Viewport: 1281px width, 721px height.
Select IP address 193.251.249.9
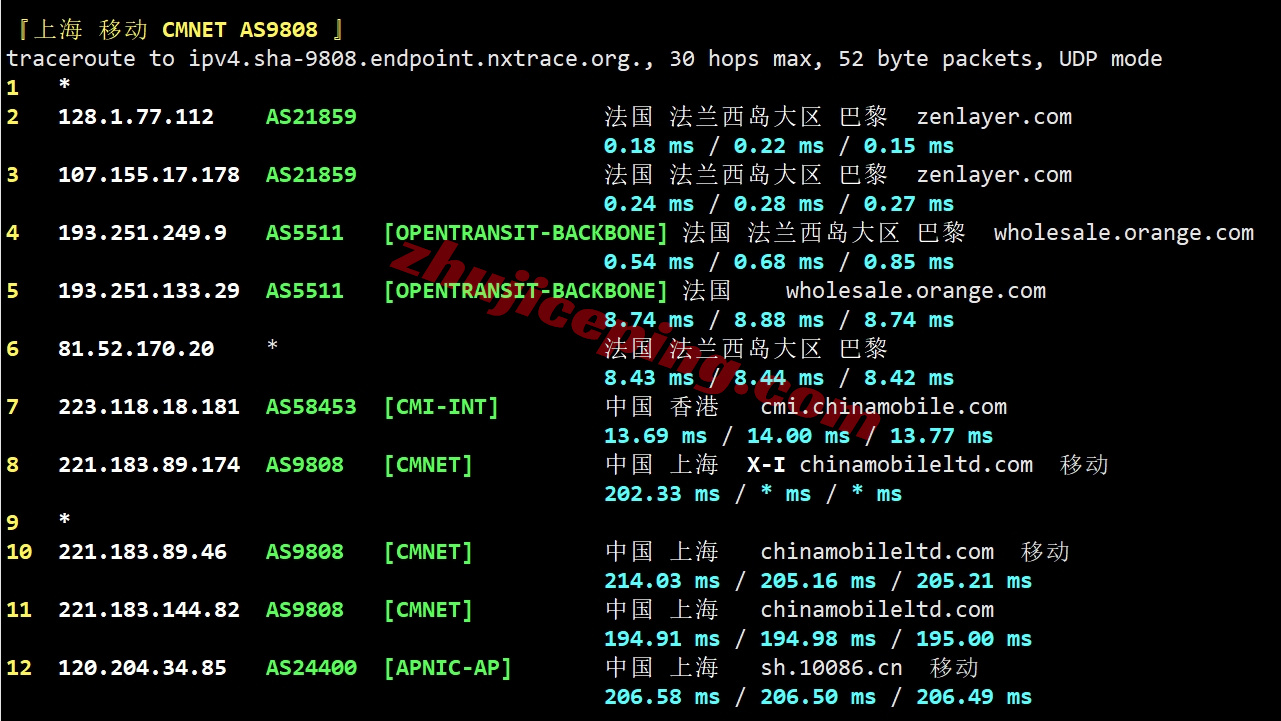[x=142, y=233]
